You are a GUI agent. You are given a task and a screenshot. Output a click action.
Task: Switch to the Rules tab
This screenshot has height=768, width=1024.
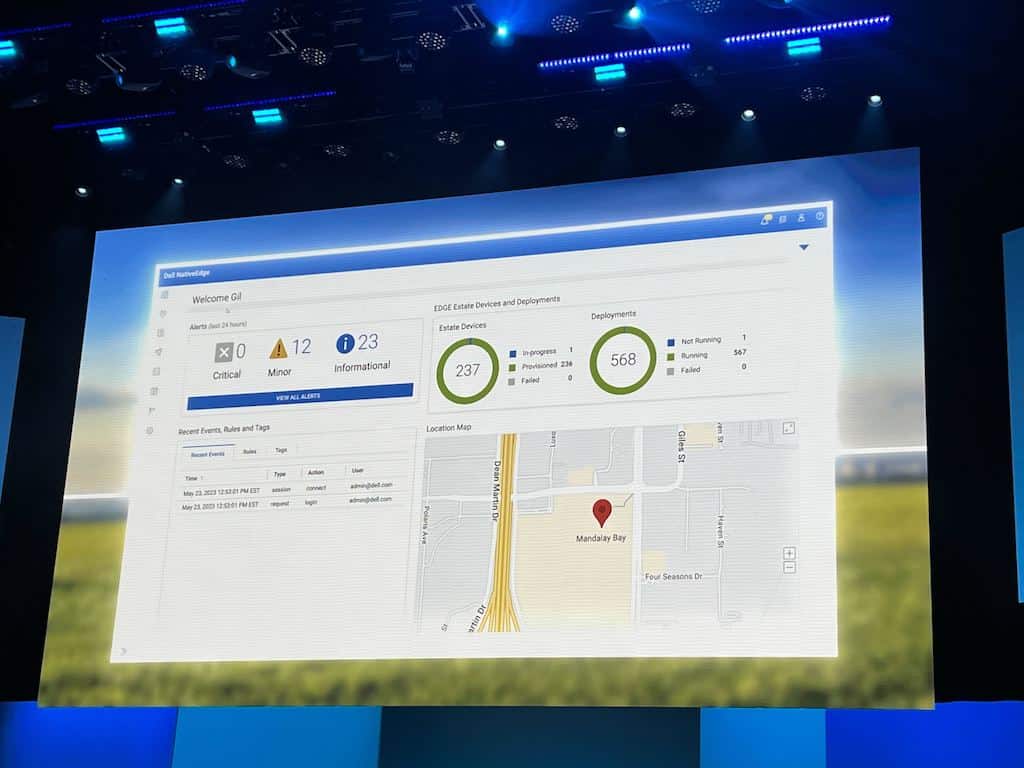click(249, 452)
